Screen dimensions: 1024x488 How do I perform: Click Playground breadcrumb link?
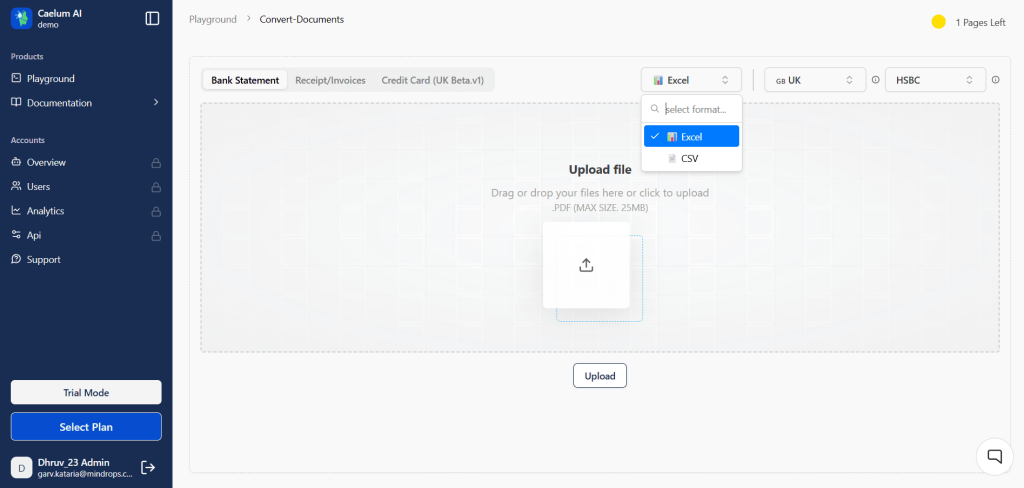[213, 20]
